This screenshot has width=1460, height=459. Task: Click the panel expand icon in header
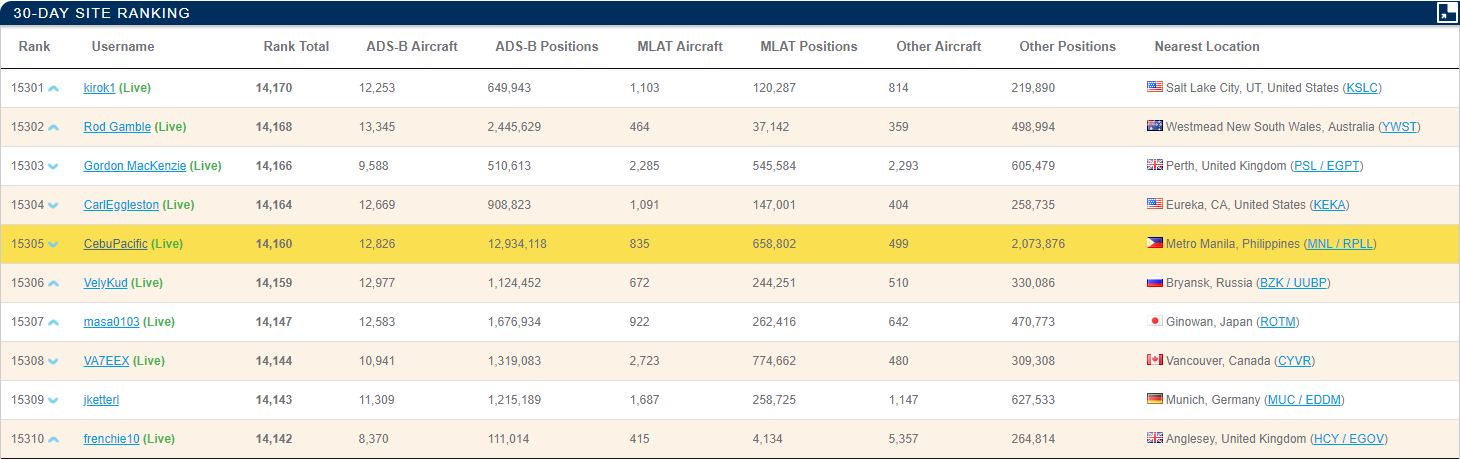[x=1446, y=13]
